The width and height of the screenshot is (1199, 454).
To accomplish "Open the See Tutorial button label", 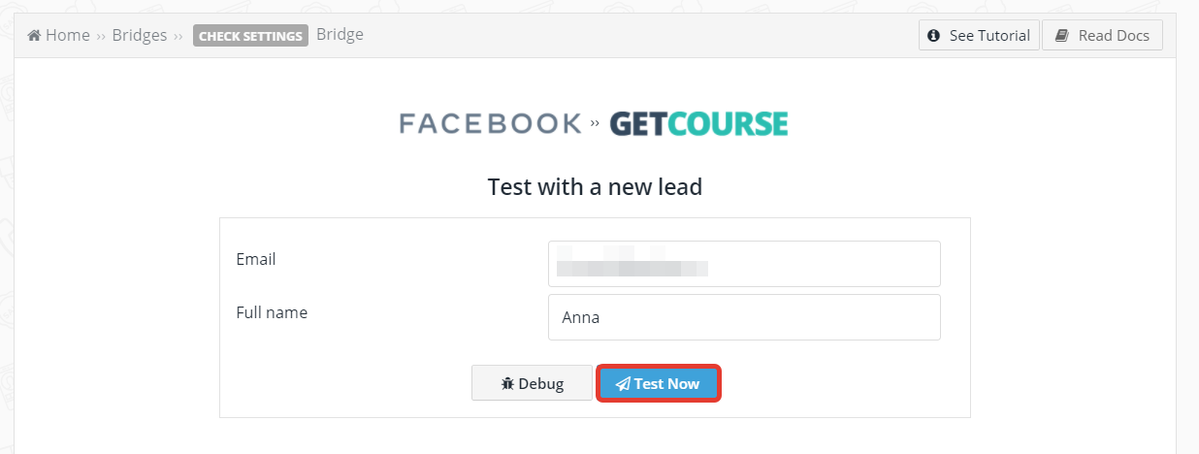I will pos(989,36).
